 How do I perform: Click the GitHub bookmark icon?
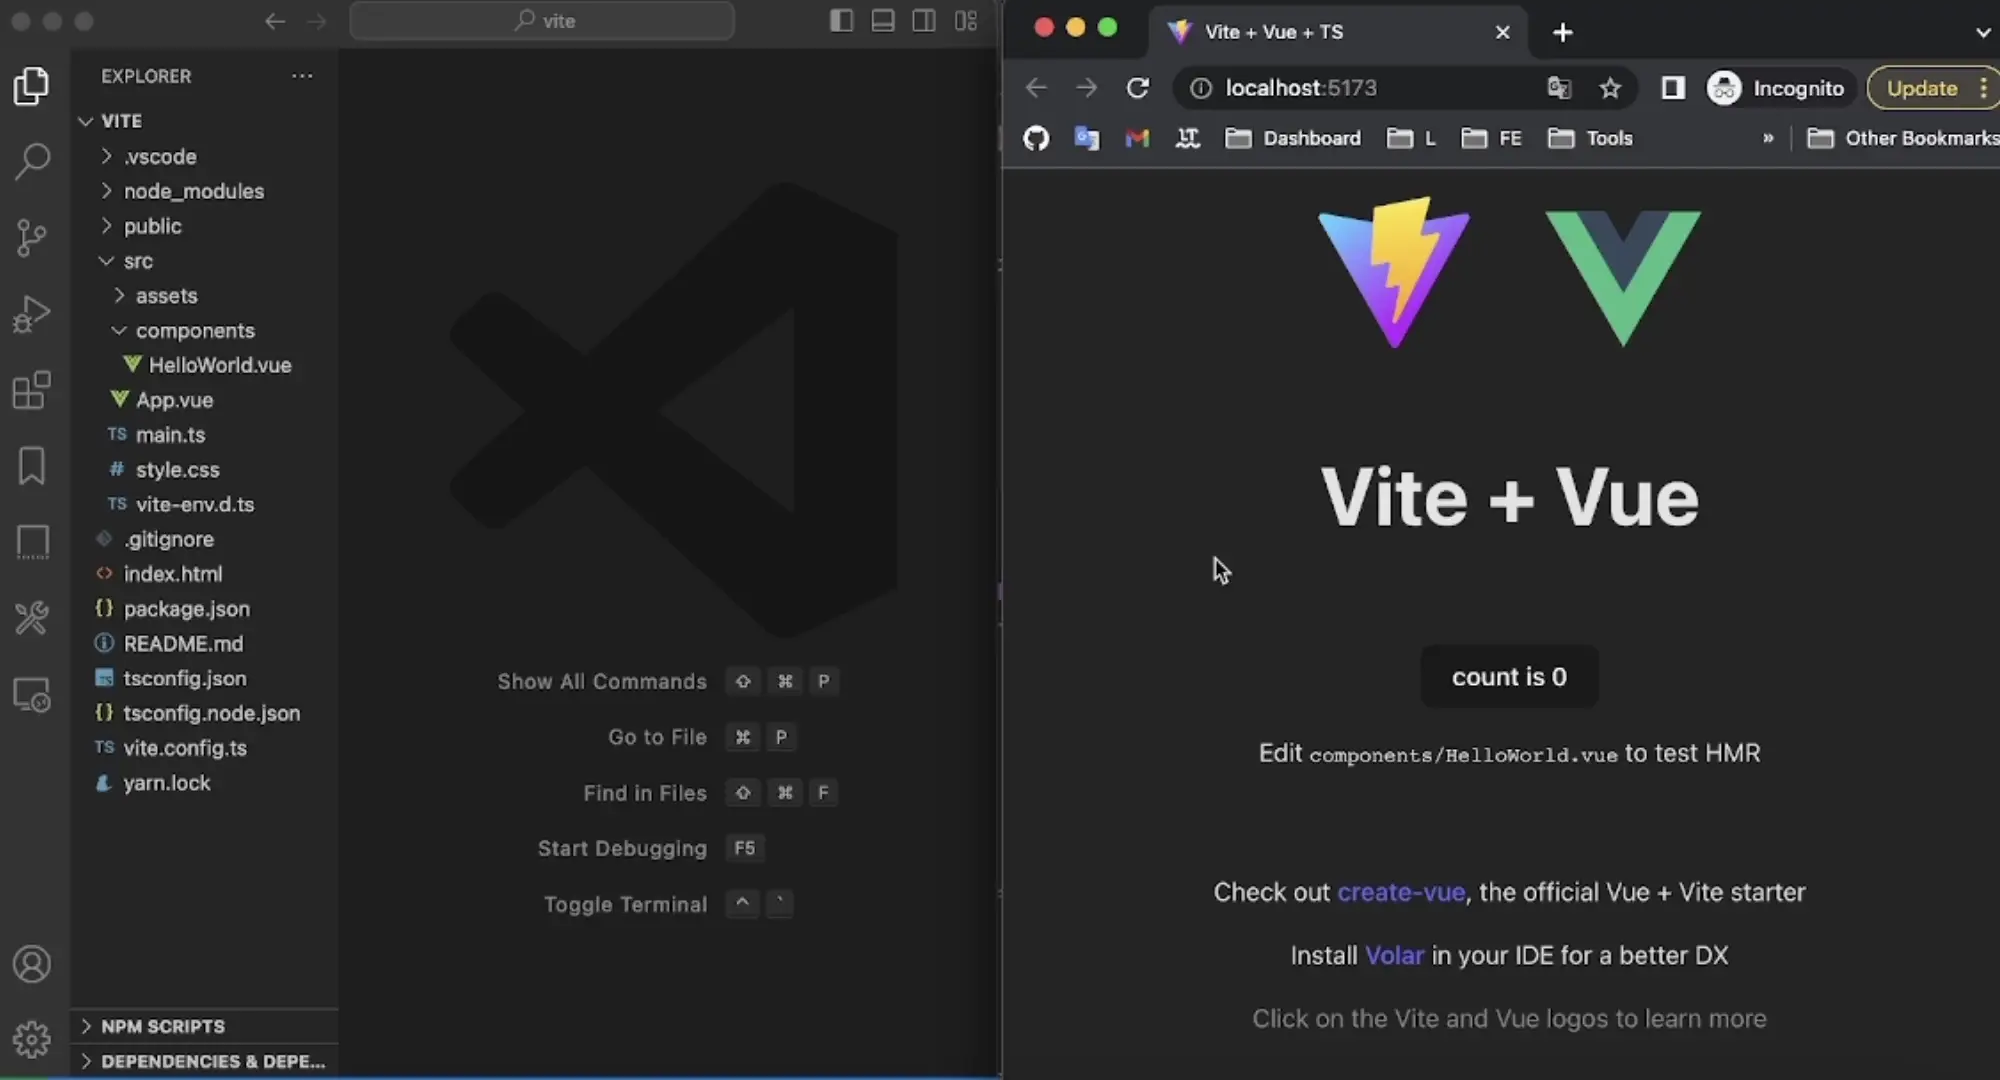(x=1036, y=138)
